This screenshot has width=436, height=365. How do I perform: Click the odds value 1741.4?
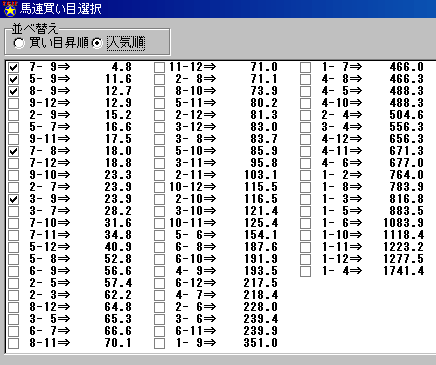(404, 271)
